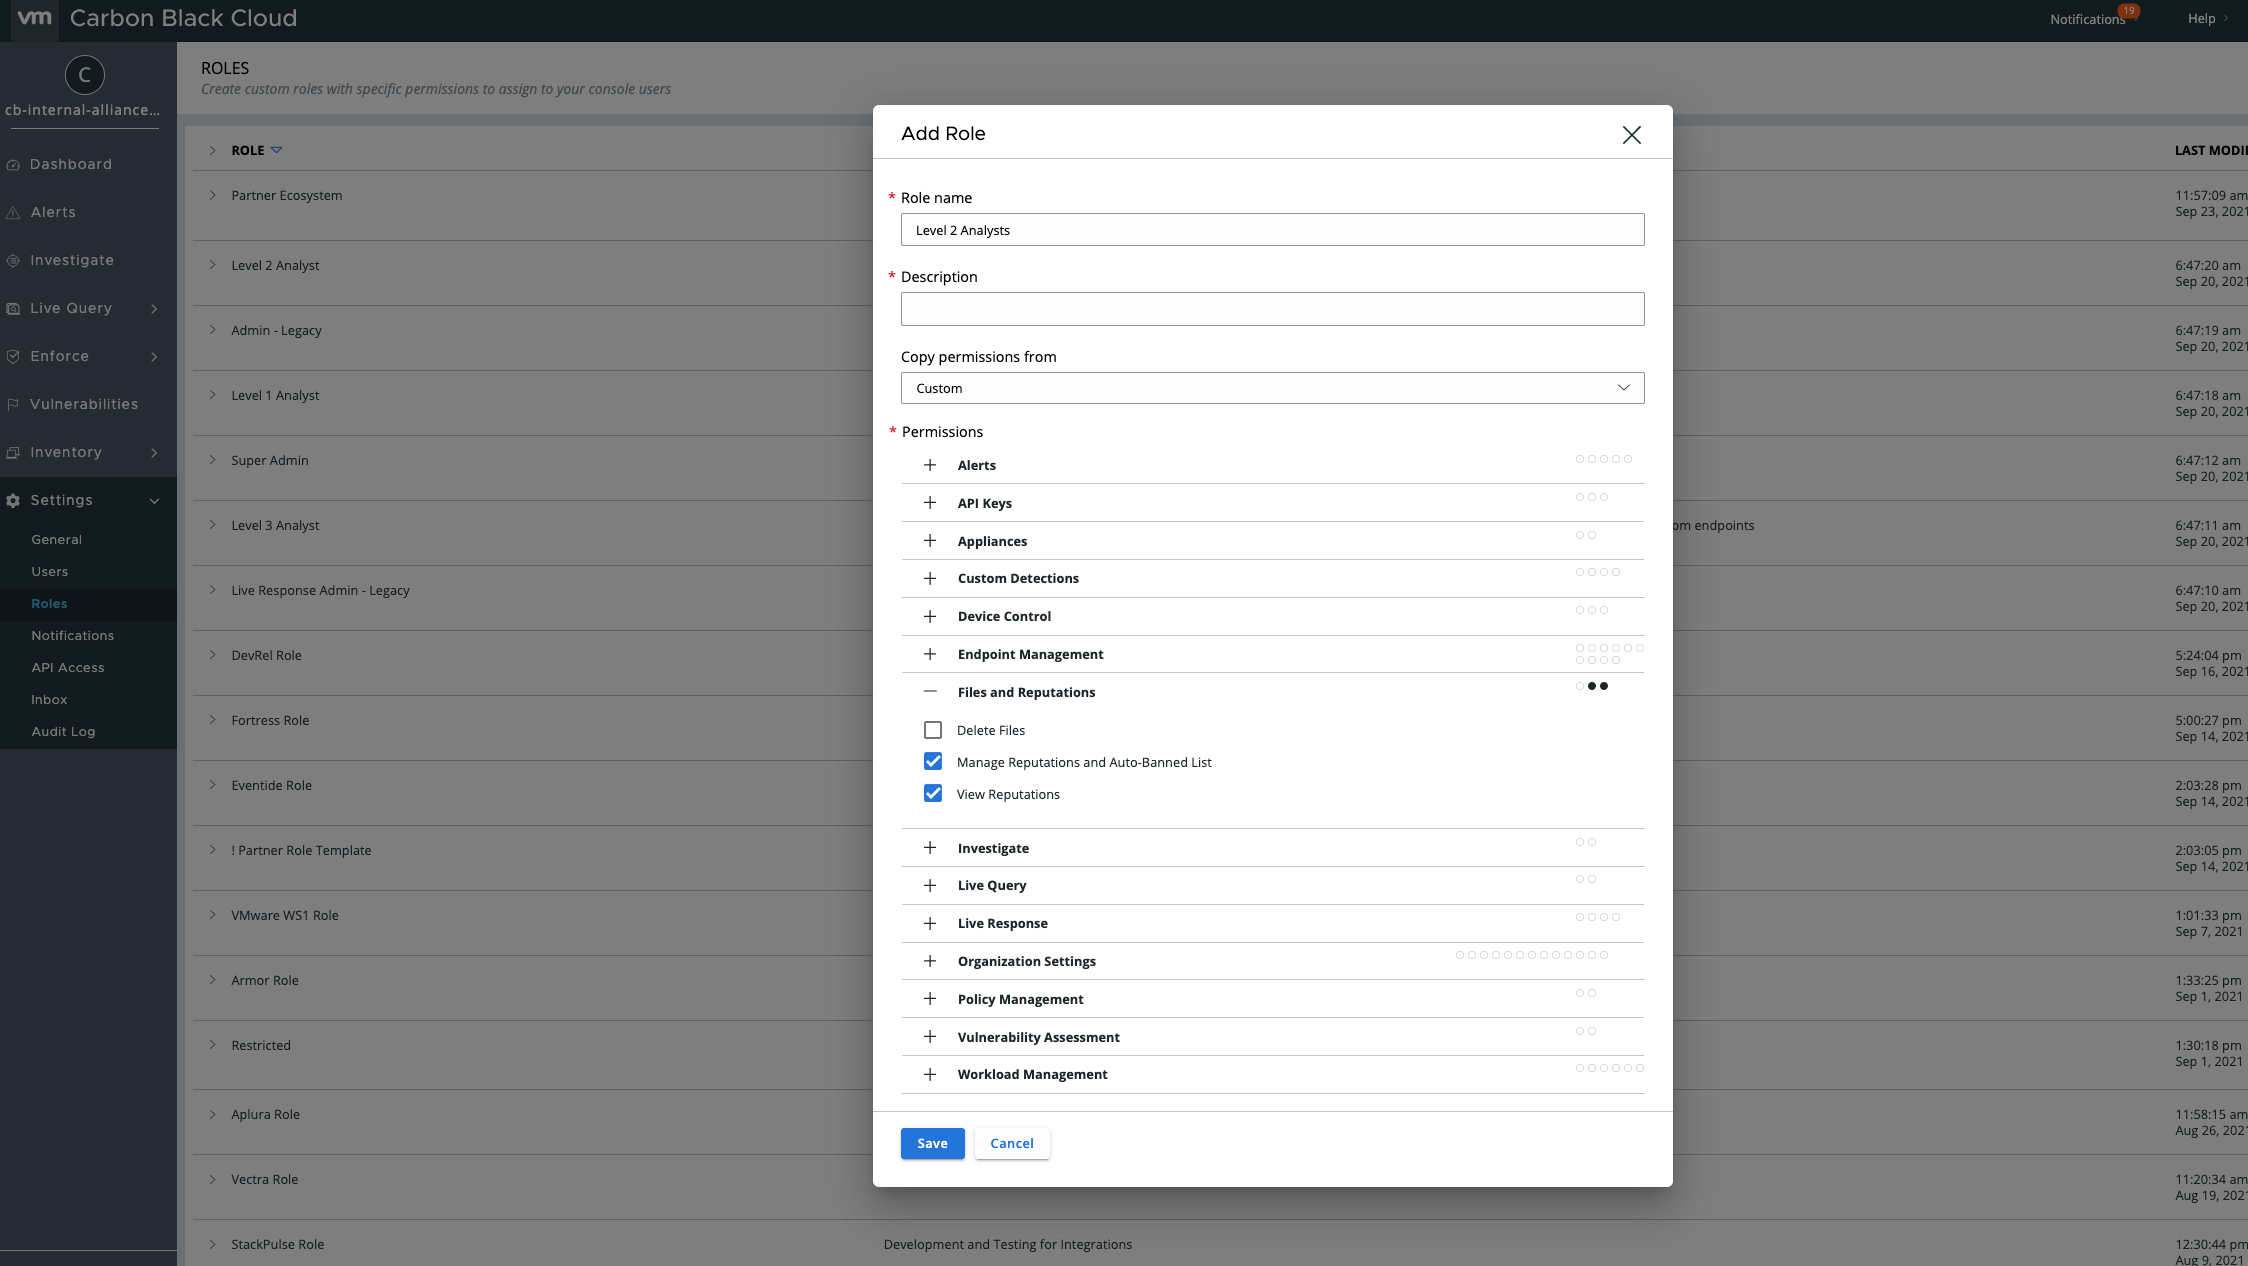Click the Vulnerabilities flag icon
The height and width of the screenshot is (1266, 2248).
(13, 405)
